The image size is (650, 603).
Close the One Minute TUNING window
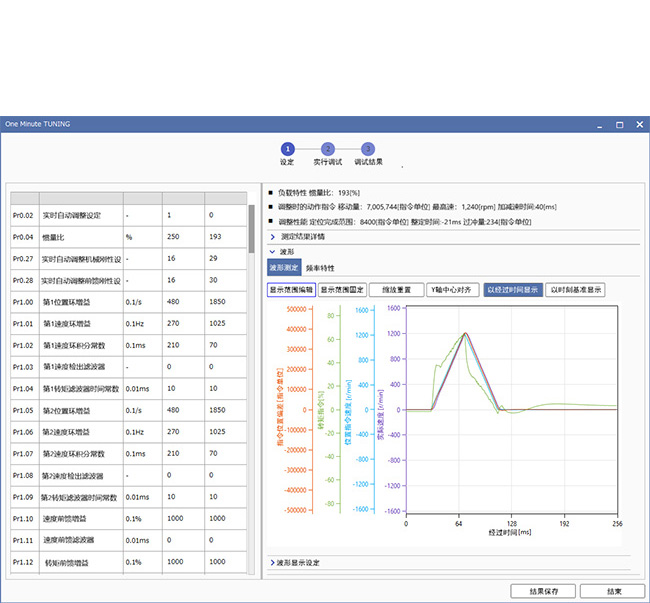click(x=638, y=124)
